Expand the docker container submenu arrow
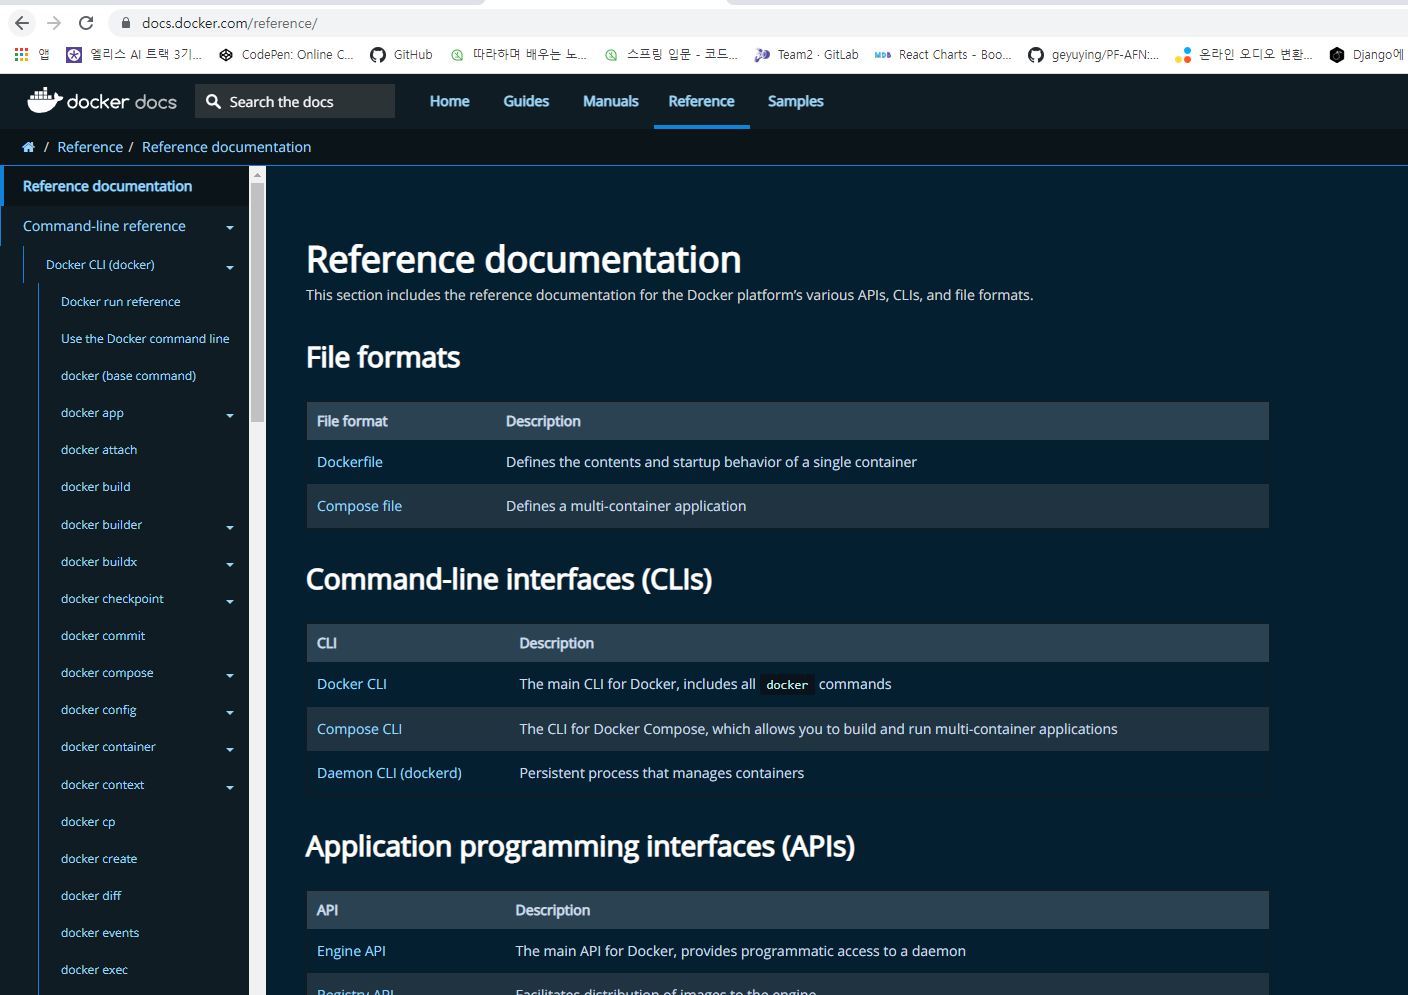This screenshot has height=995, width=1408. pyautogui.click(x=230, y=749)
